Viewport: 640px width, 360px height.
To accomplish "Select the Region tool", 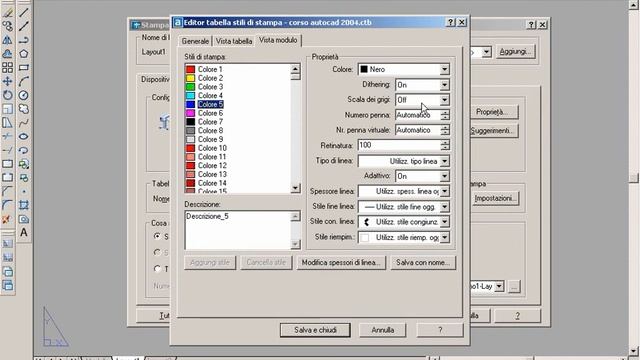I will [24, 219].
